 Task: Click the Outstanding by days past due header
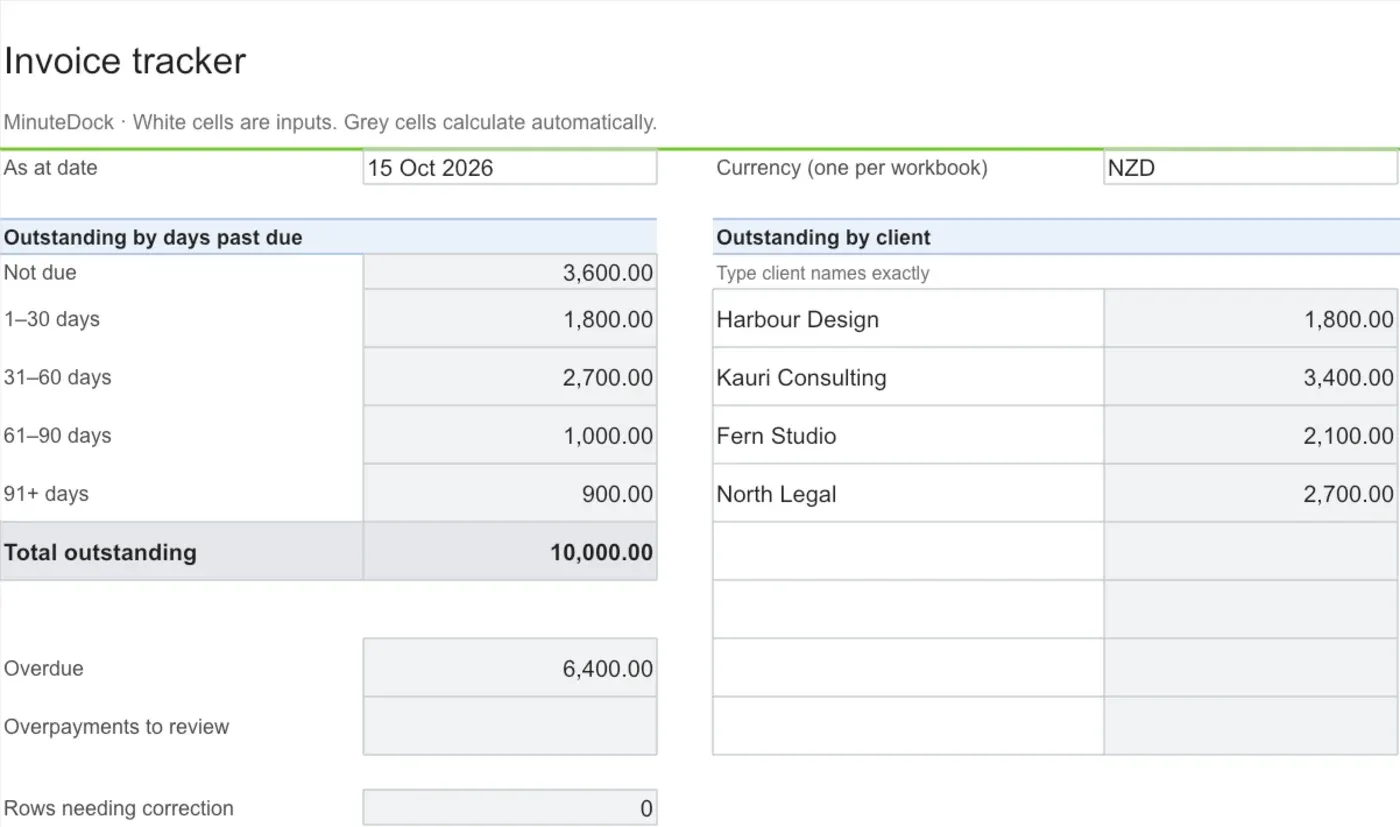[x=153, y=238]
